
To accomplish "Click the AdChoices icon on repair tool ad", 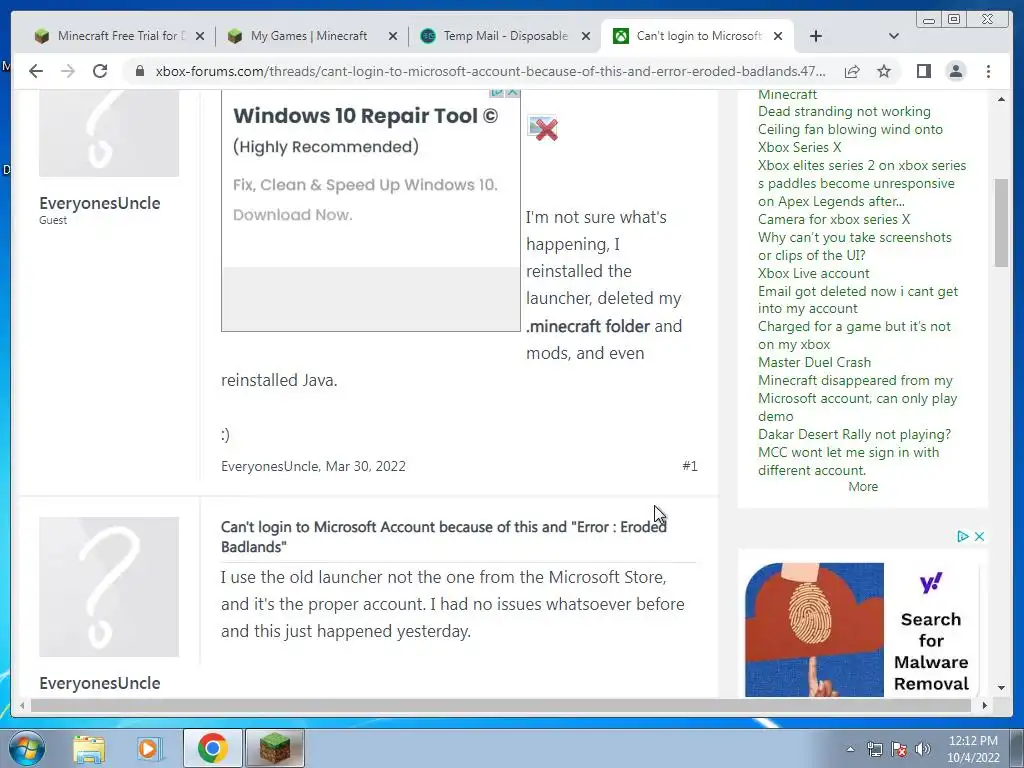I will click(497, 93).
